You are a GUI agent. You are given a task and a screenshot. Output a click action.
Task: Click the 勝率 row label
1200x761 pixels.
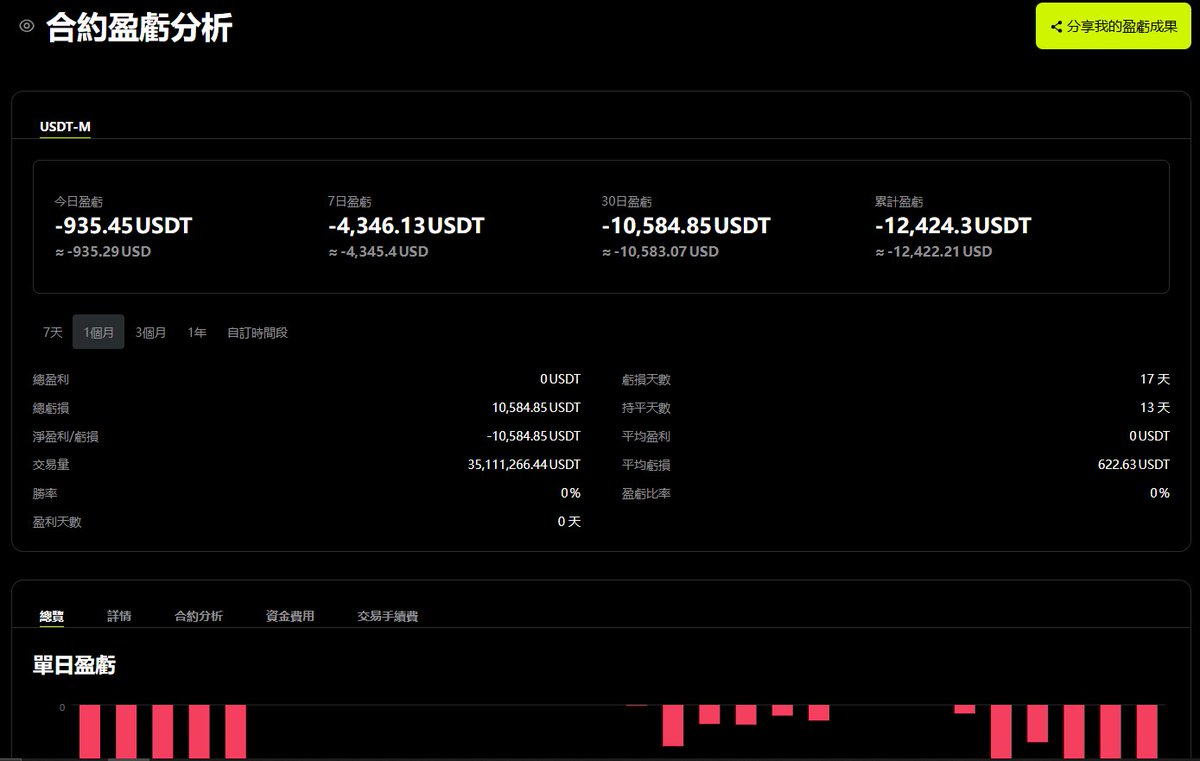(x=45, y=493)
